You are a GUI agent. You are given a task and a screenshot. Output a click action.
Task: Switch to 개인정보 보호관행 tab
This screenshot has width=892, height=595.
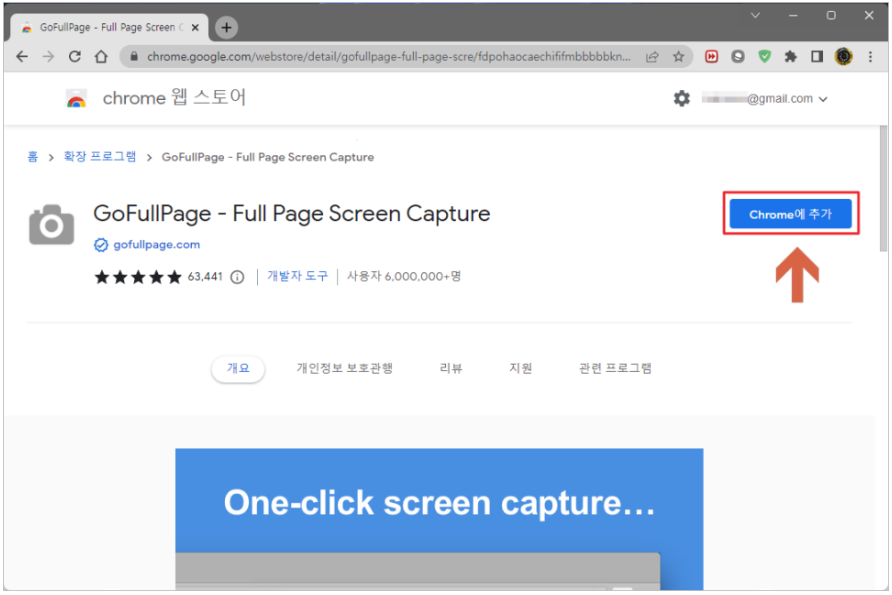click(344, 368)
